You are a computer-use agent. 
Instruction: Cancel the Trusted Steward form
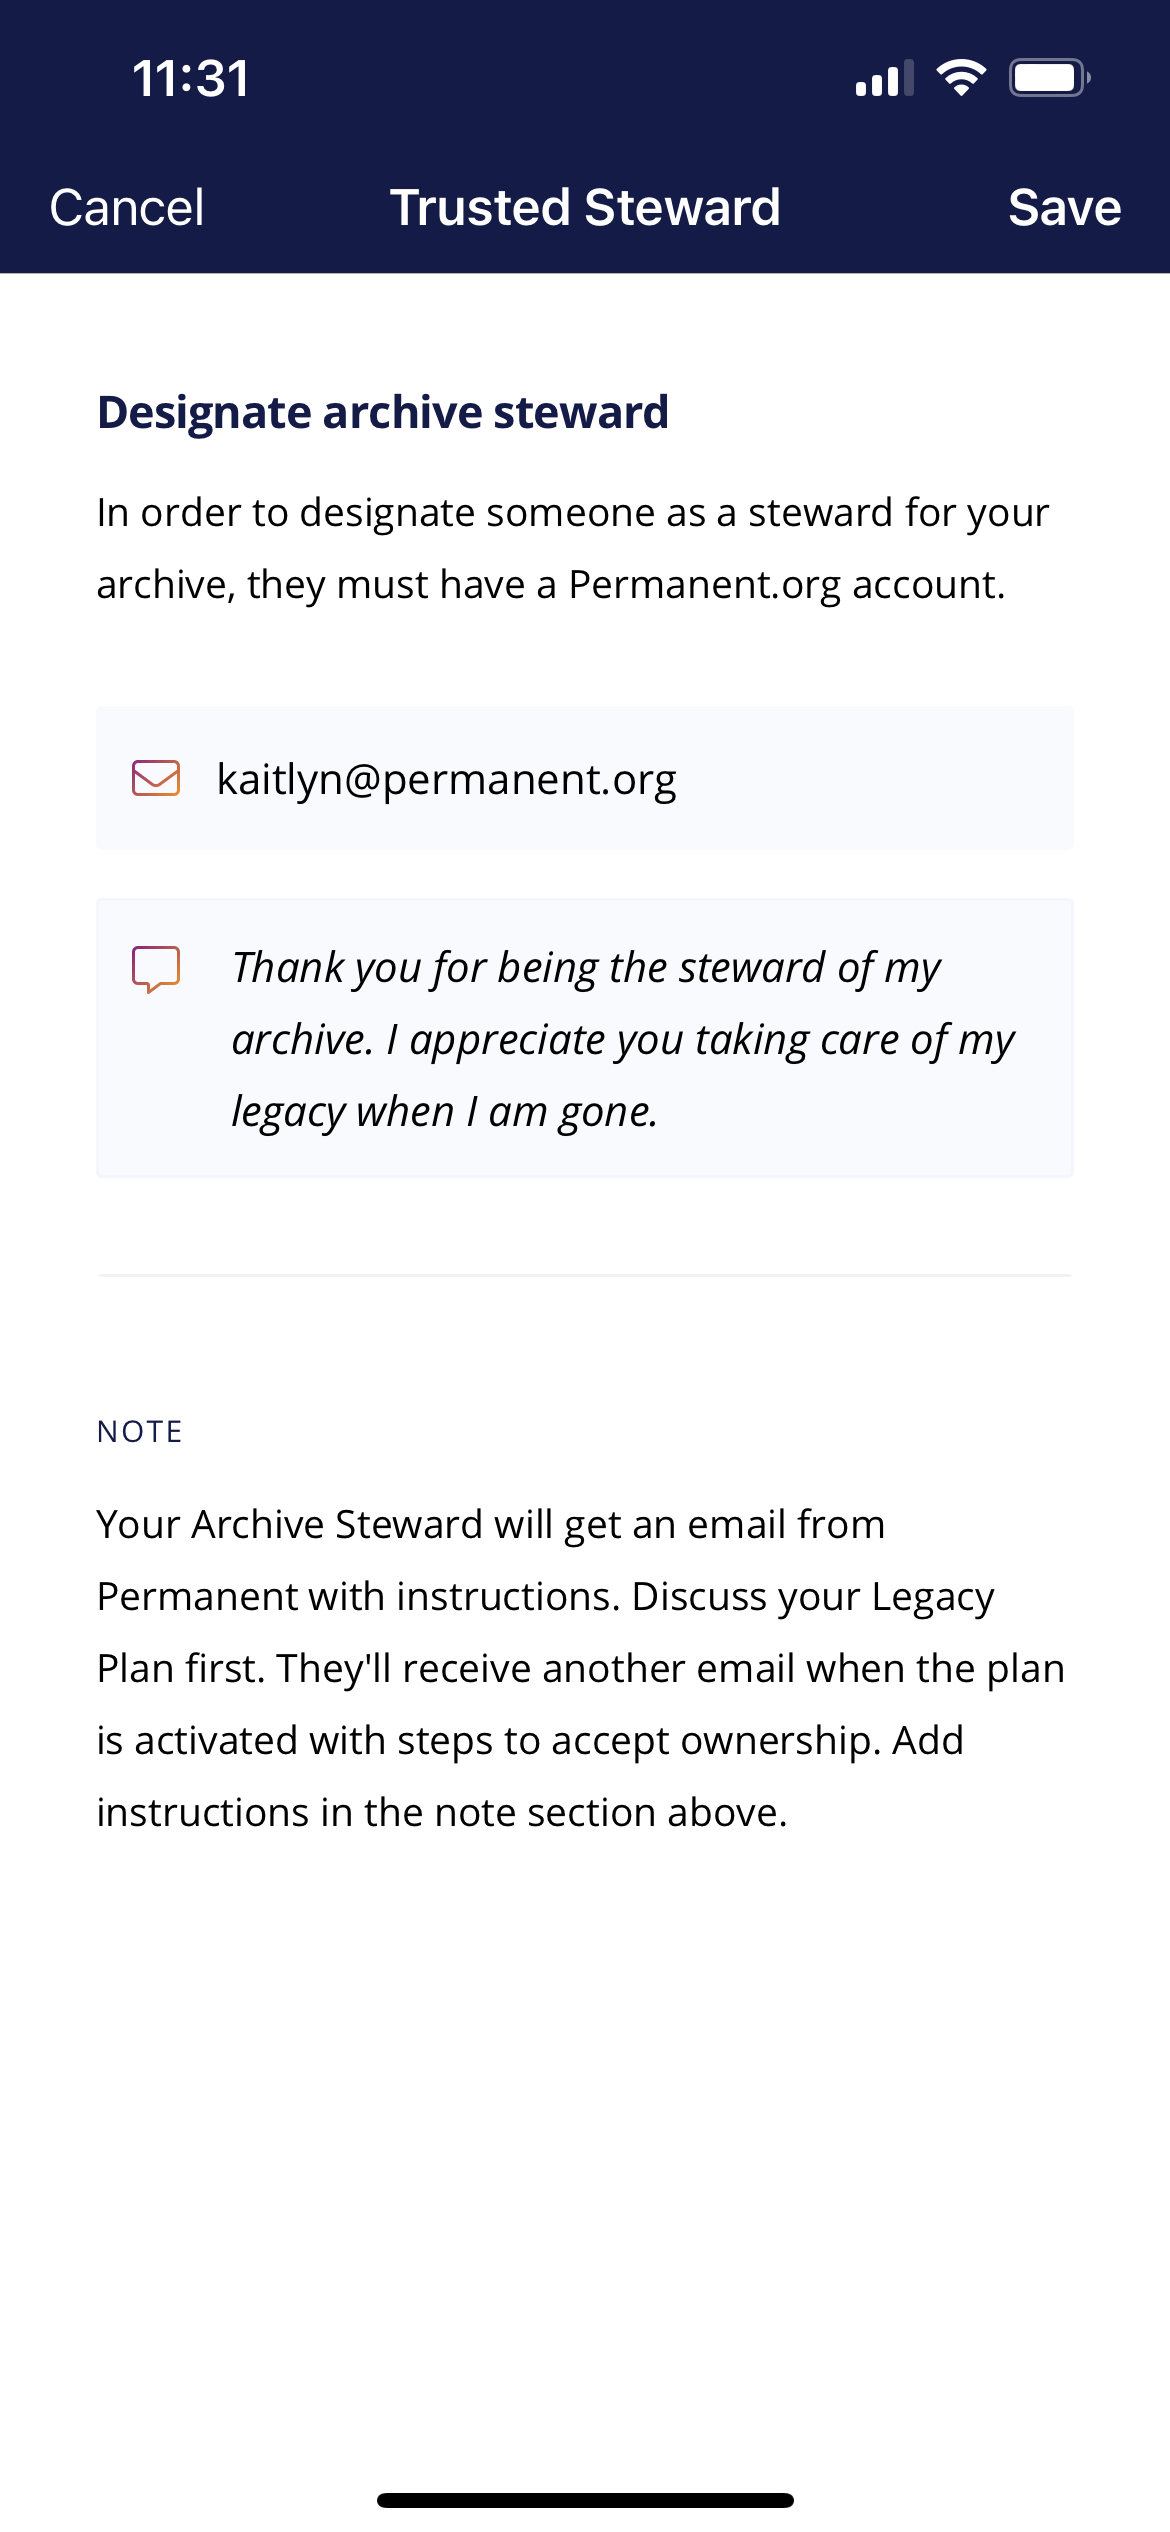pyautogui.click(x=127, y=208)
